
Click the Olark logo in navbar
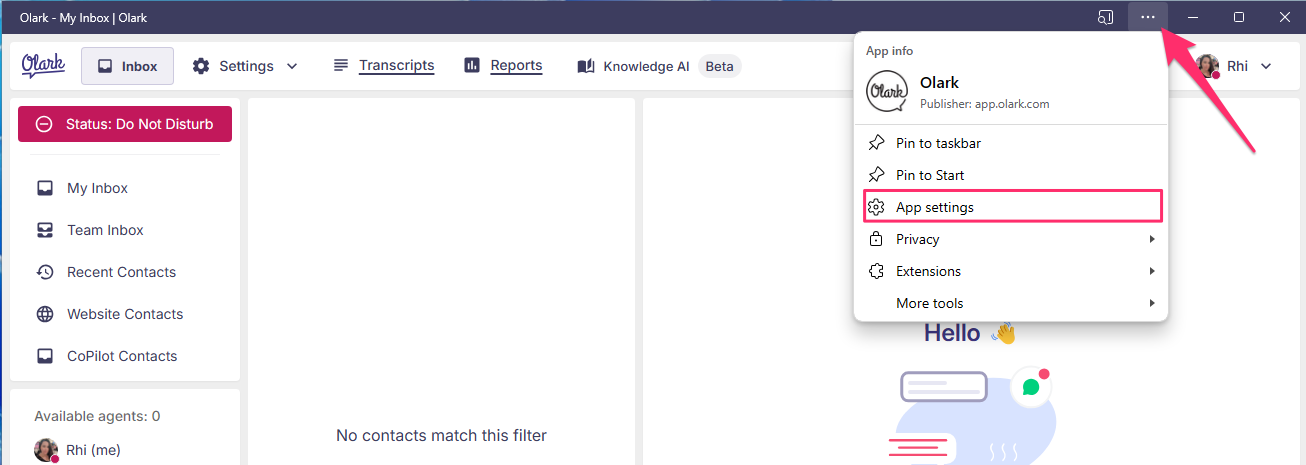[43, 66]
